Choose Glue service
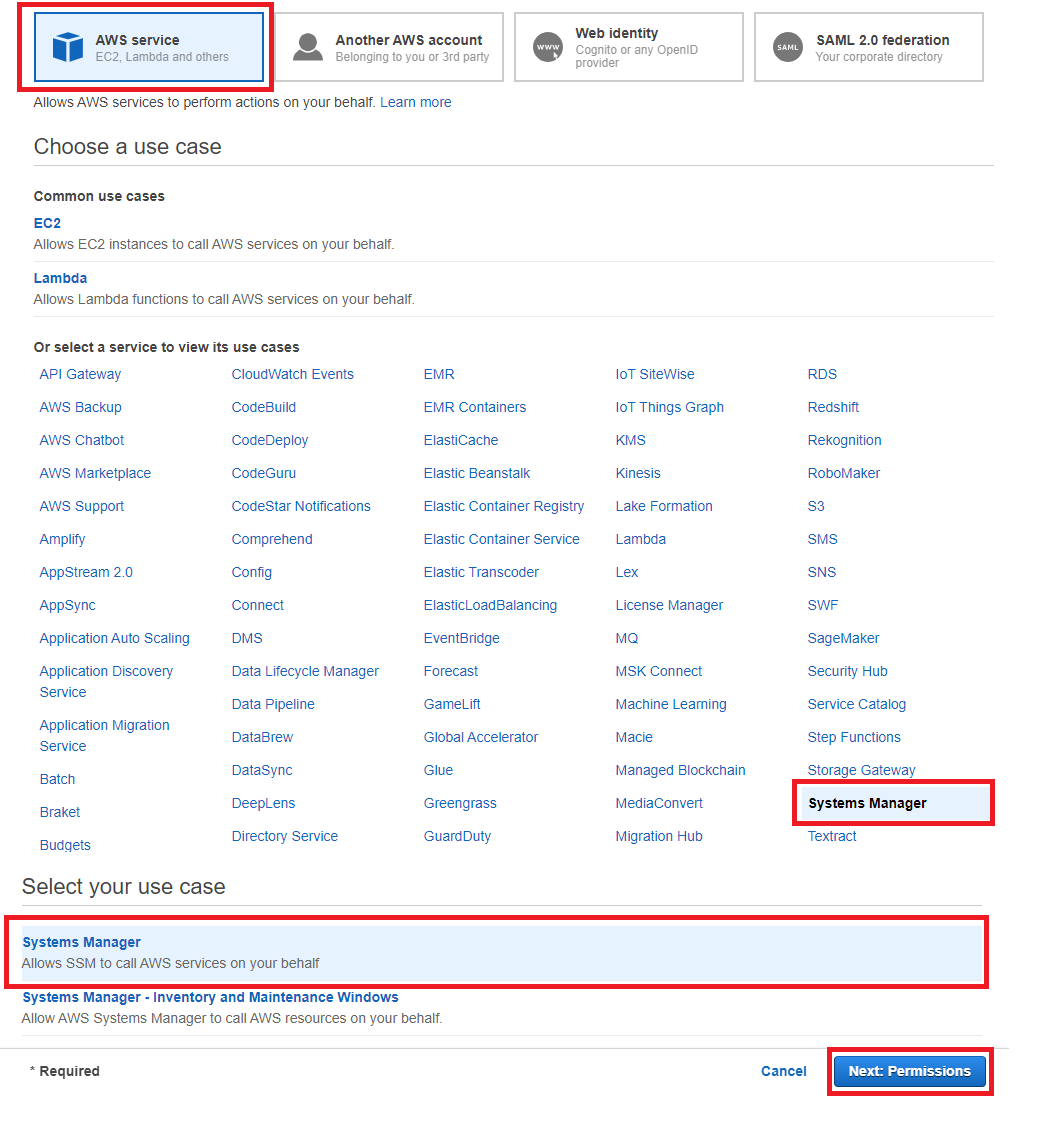This screenshot has width=1044, height=1126. 439,771
